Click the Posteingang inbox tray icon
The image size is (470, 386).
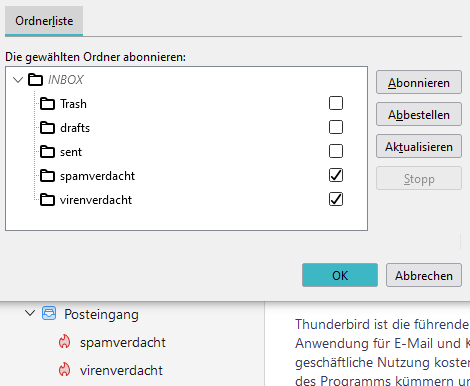[49, 313]
